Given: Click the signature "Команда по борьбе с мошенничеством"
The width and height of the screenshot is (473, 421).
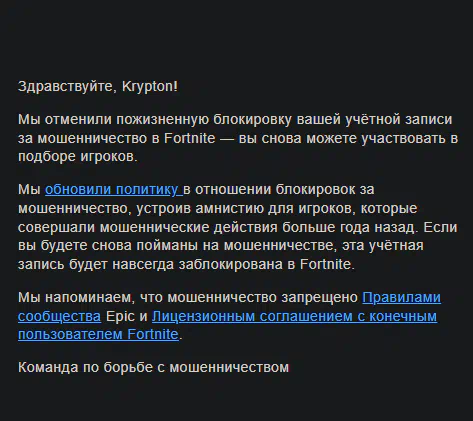Looking at the screenshot, I should 153,367.
